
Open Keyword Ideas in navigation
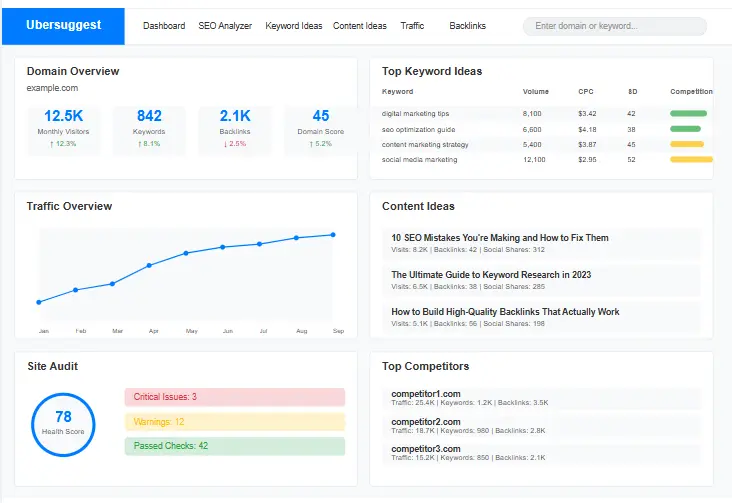tap(294, 26)
